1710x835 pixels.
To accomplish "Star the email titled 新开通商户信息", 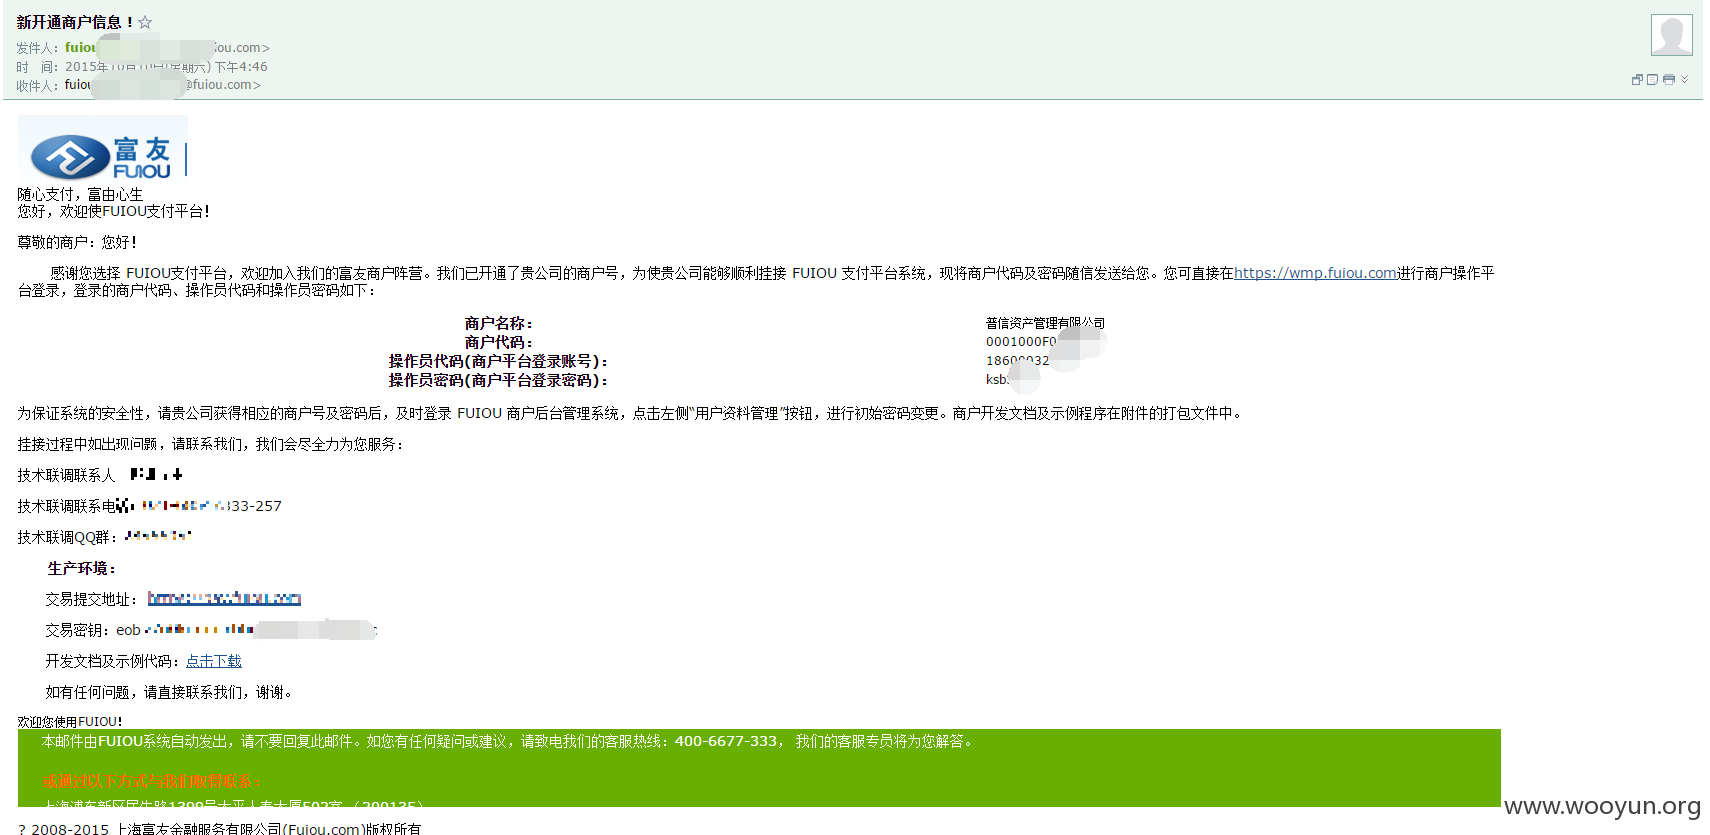I will (x=145, y=22).
